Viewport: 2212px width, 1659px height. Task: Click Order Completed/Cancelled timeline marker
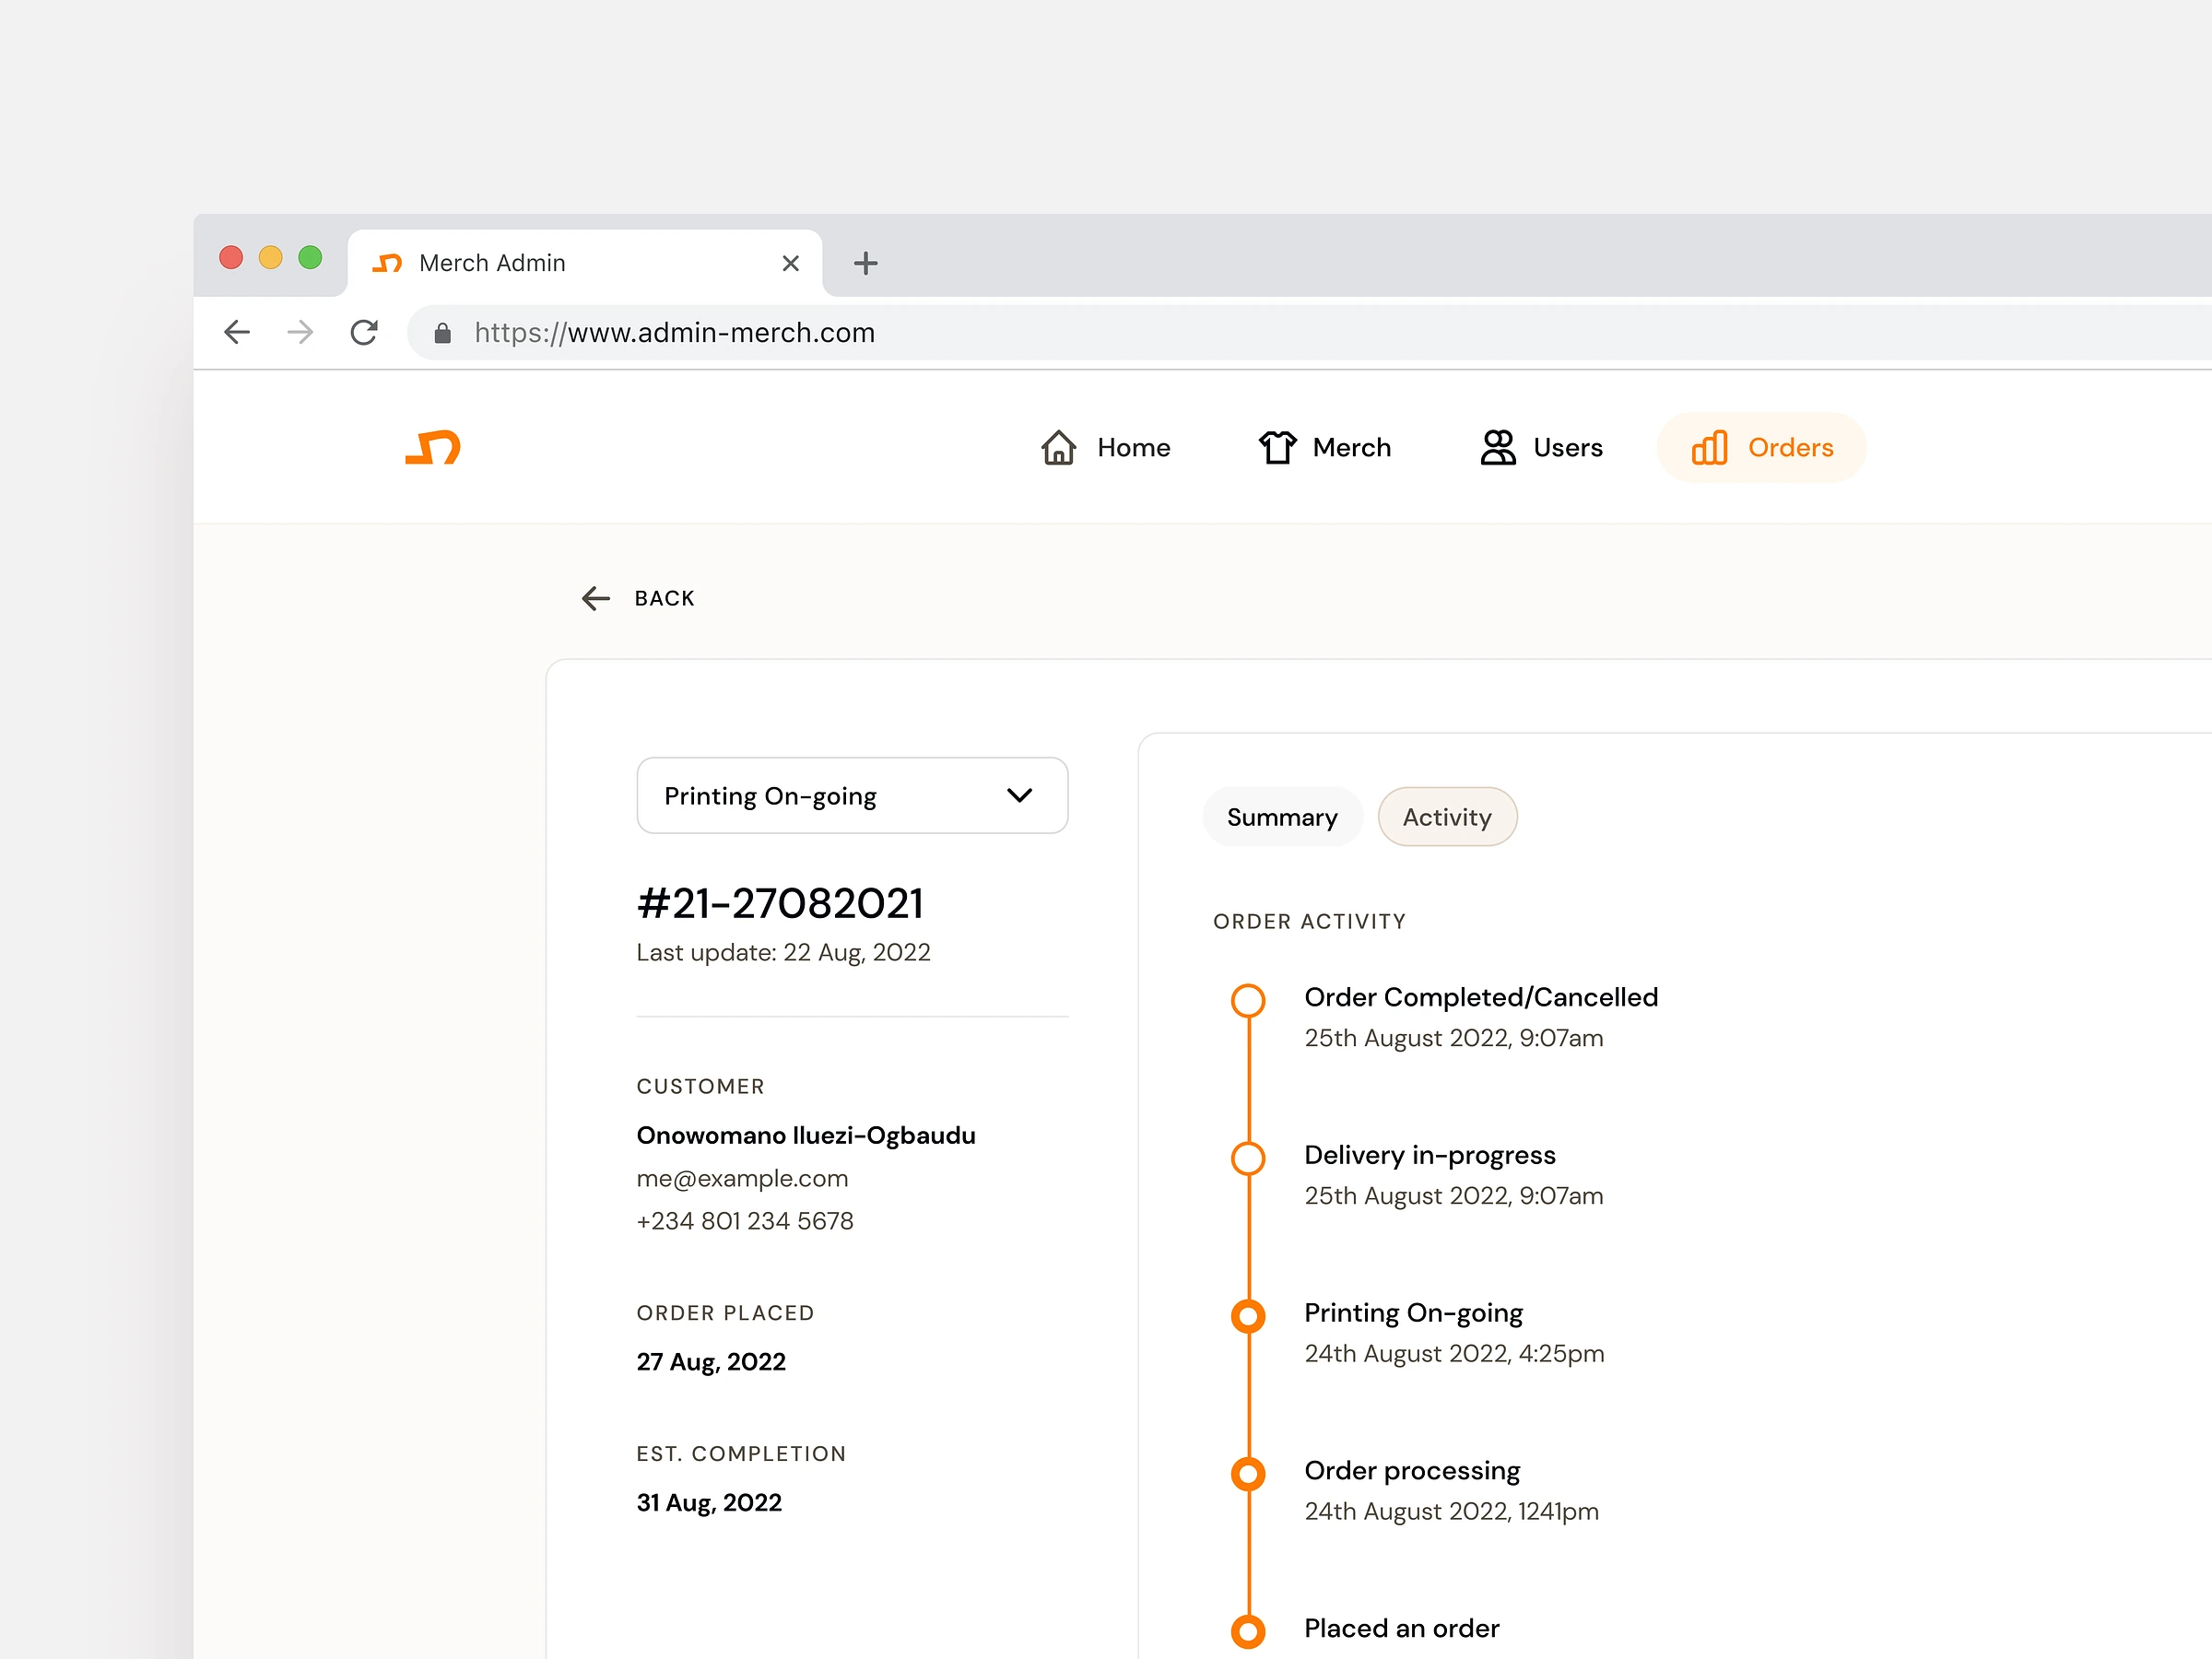[1247, 1000]
